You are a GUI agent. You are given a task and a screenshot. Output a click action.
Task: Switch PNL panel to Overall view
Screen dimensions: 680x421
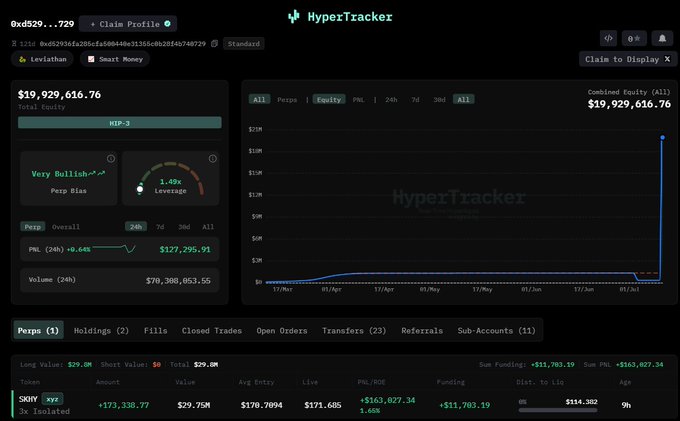pos(66,227)
